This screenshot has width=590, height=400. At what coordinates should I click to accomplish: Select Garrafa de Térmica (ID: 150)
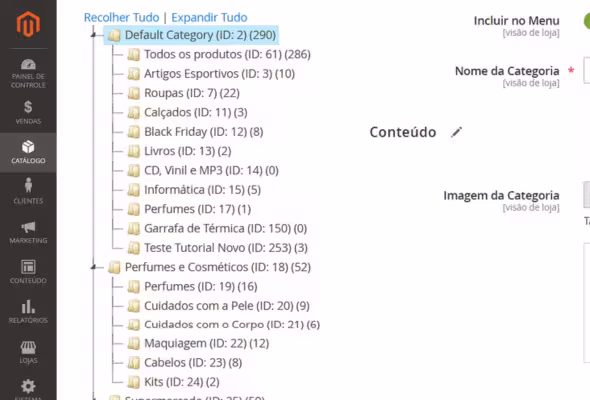[225, 228]
